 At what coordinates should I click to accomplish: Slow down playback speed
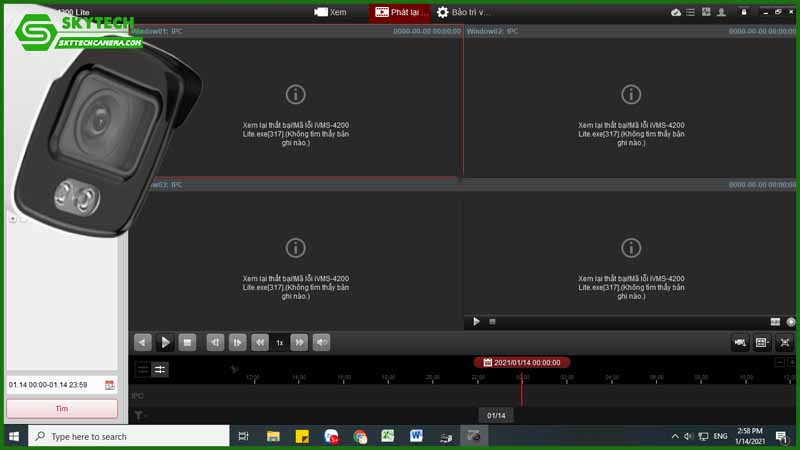click(260, 342)
